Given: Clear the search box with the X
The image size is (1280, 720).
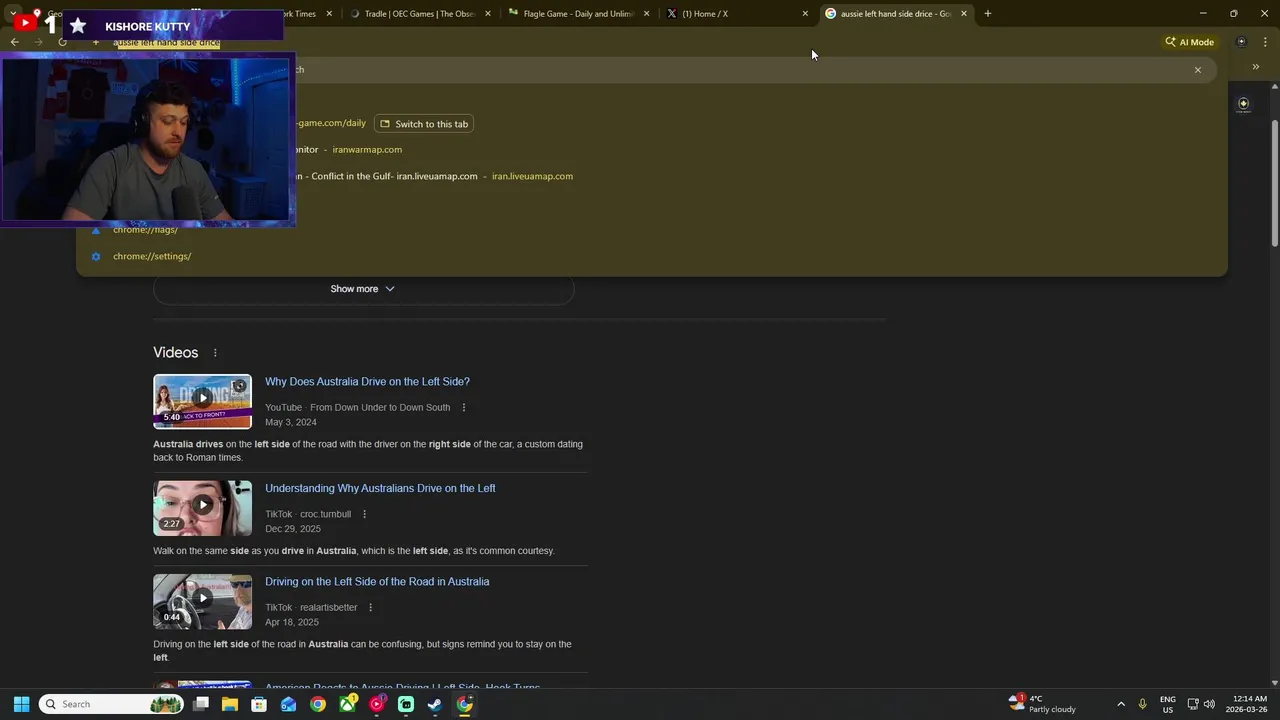Looking at the screenshot, I should click(1197, 70).
